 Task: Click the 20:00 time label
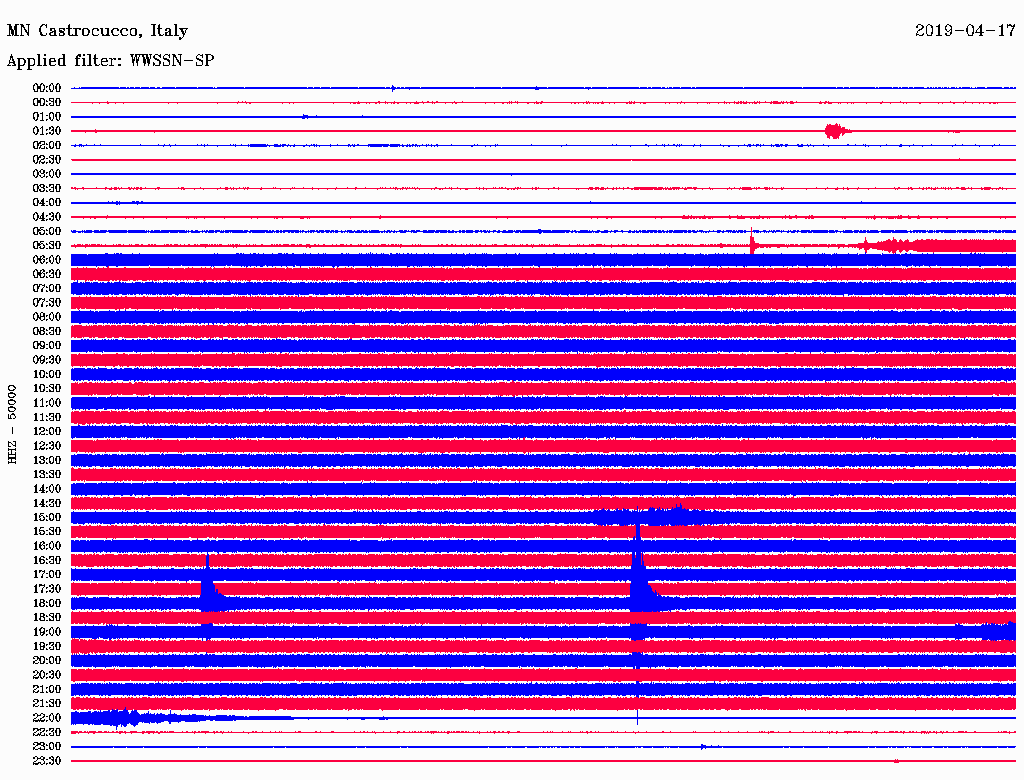coord(47,660)
